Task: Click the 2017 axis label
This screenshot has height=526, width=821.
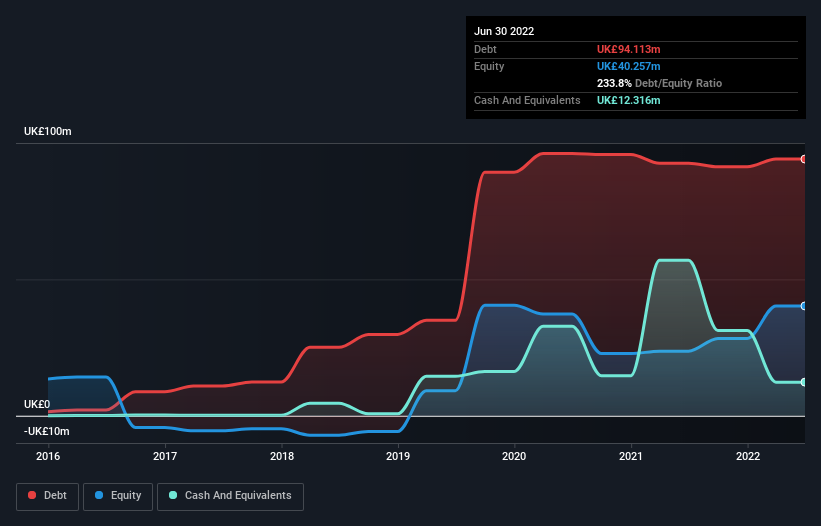Action: click(165, 456)
